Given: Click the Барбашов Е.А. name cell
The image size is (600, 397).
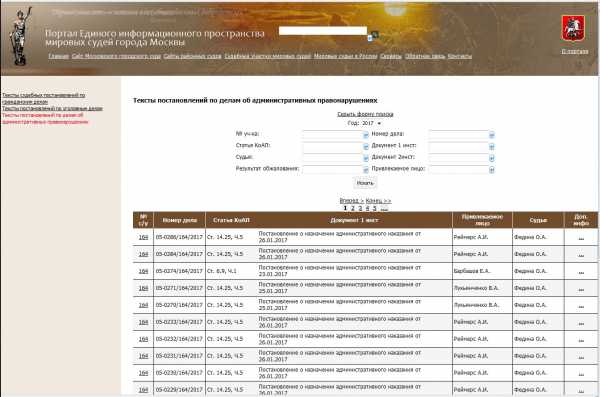Looking at the screenshot, I should [x=472, y=271].
